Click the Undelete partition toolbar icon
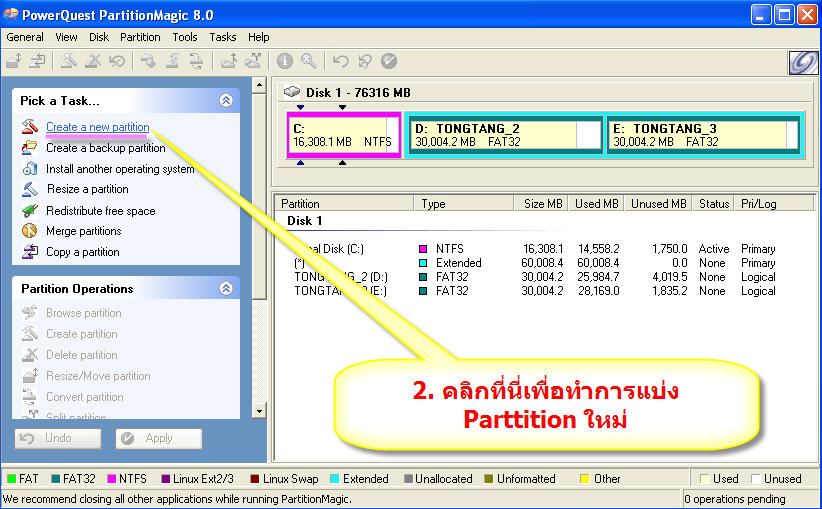This screenshot has width=822, height=509. pos(117,61)
